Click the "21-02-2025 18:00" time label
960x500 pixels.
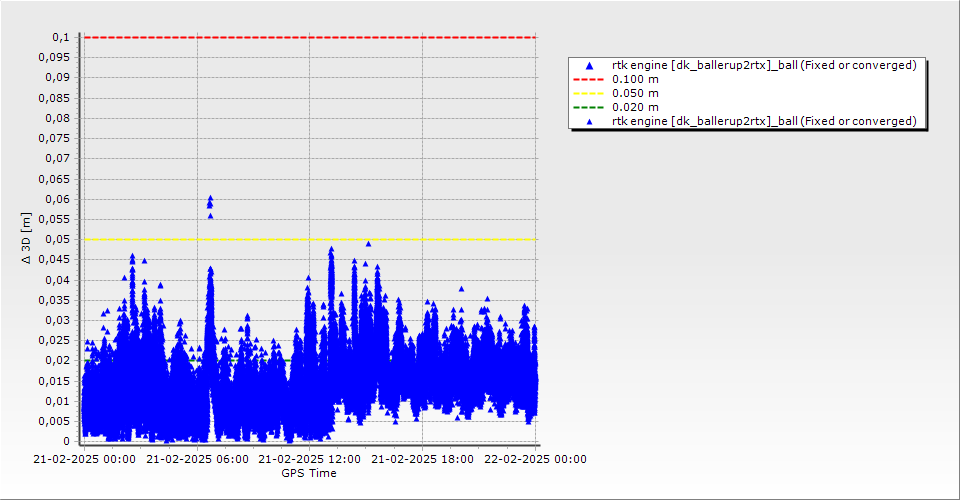(422, 459)
